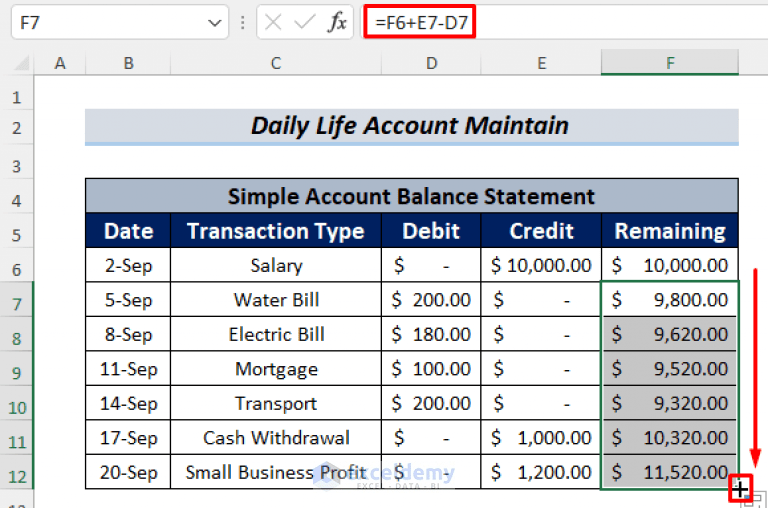Select column C header
This screenshot has width=768, height=508.
(276, 63)
